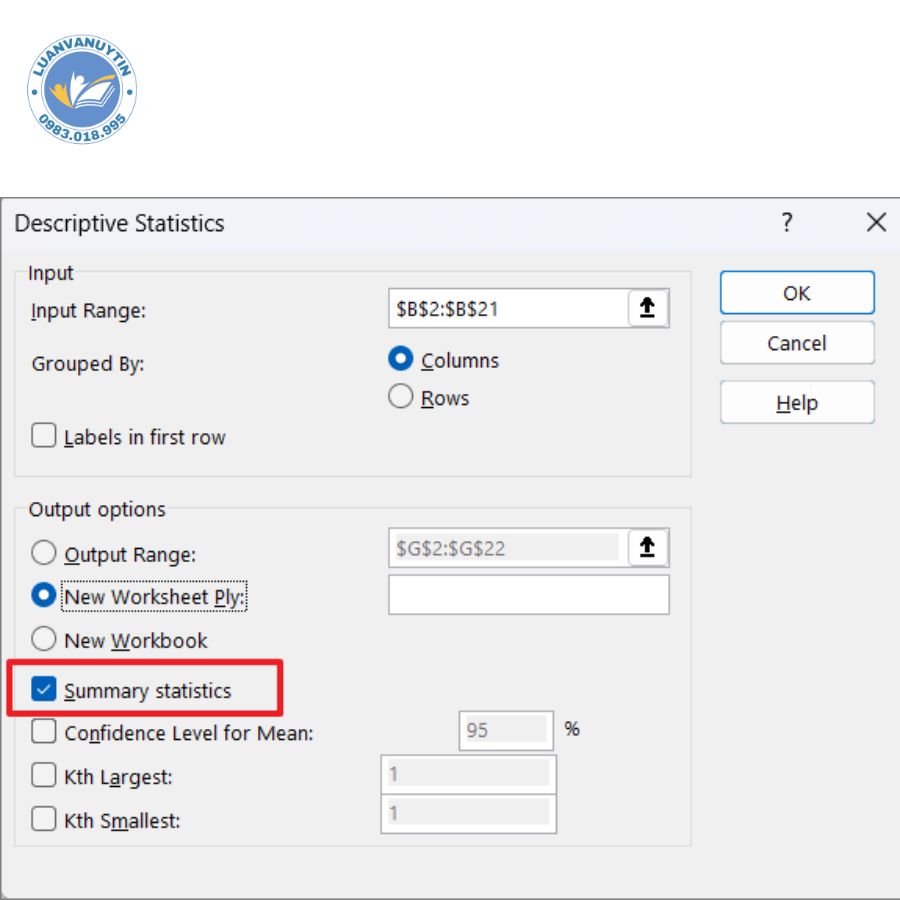Close the Descriptive Statistics dialog
This screenshot has height=900, width=900.
tap(876, 222)
